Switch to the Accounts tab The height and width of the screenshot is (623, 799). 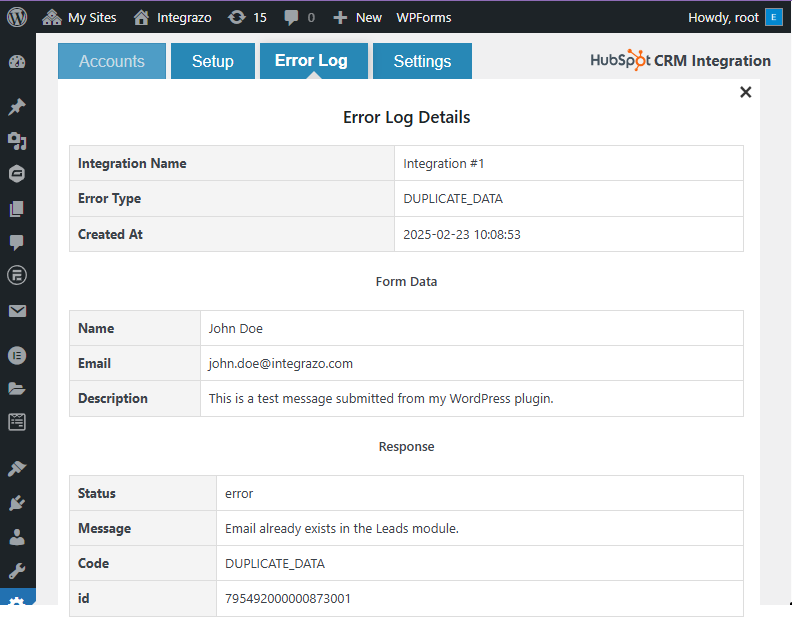(112, 61)
